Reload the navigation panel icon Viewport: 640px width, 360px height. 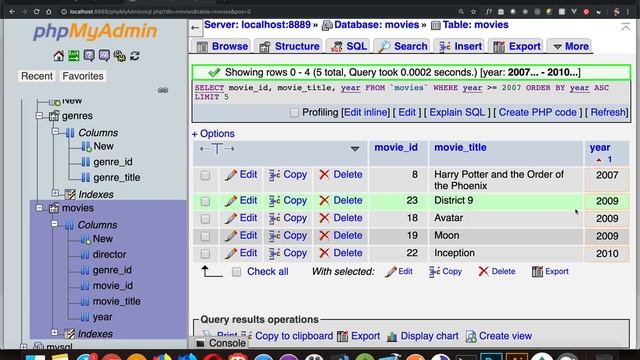click(x=135, y=56)
